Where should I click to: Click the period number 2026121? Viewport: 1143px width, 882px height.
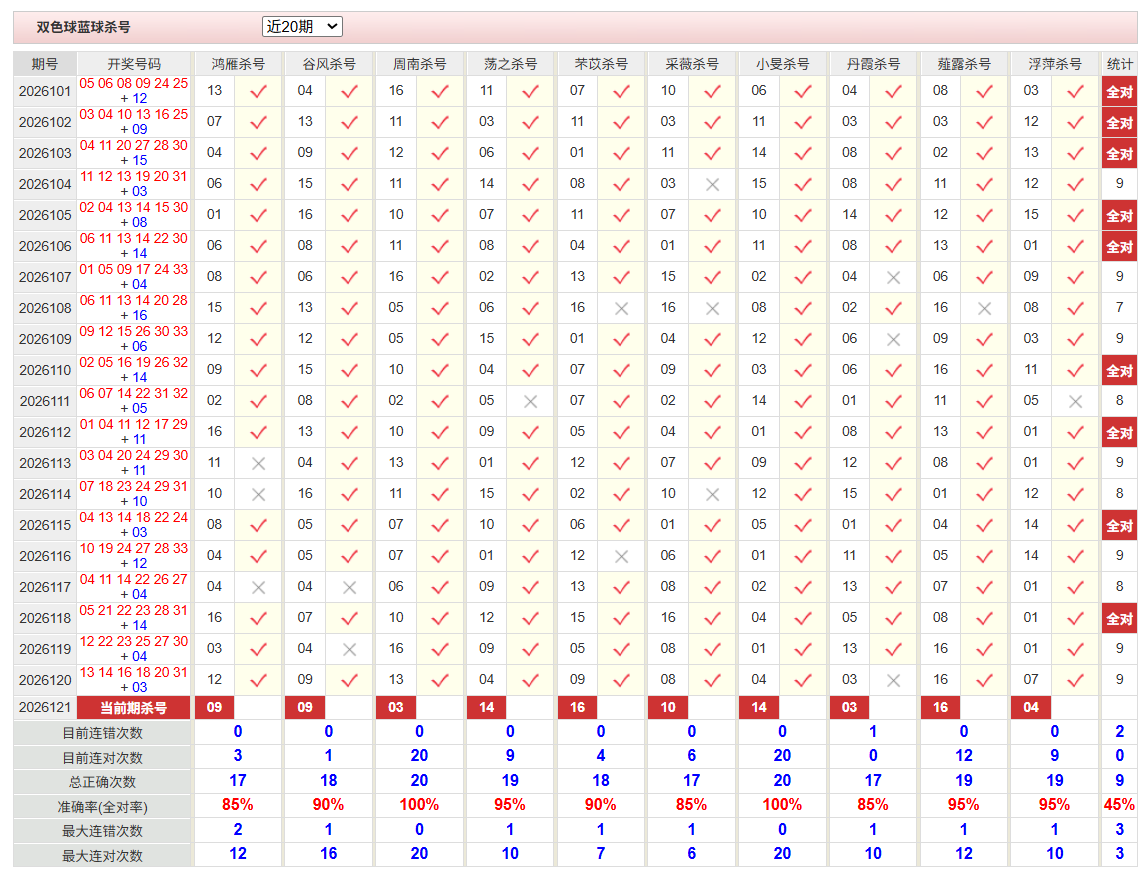[x=45, y=708]
